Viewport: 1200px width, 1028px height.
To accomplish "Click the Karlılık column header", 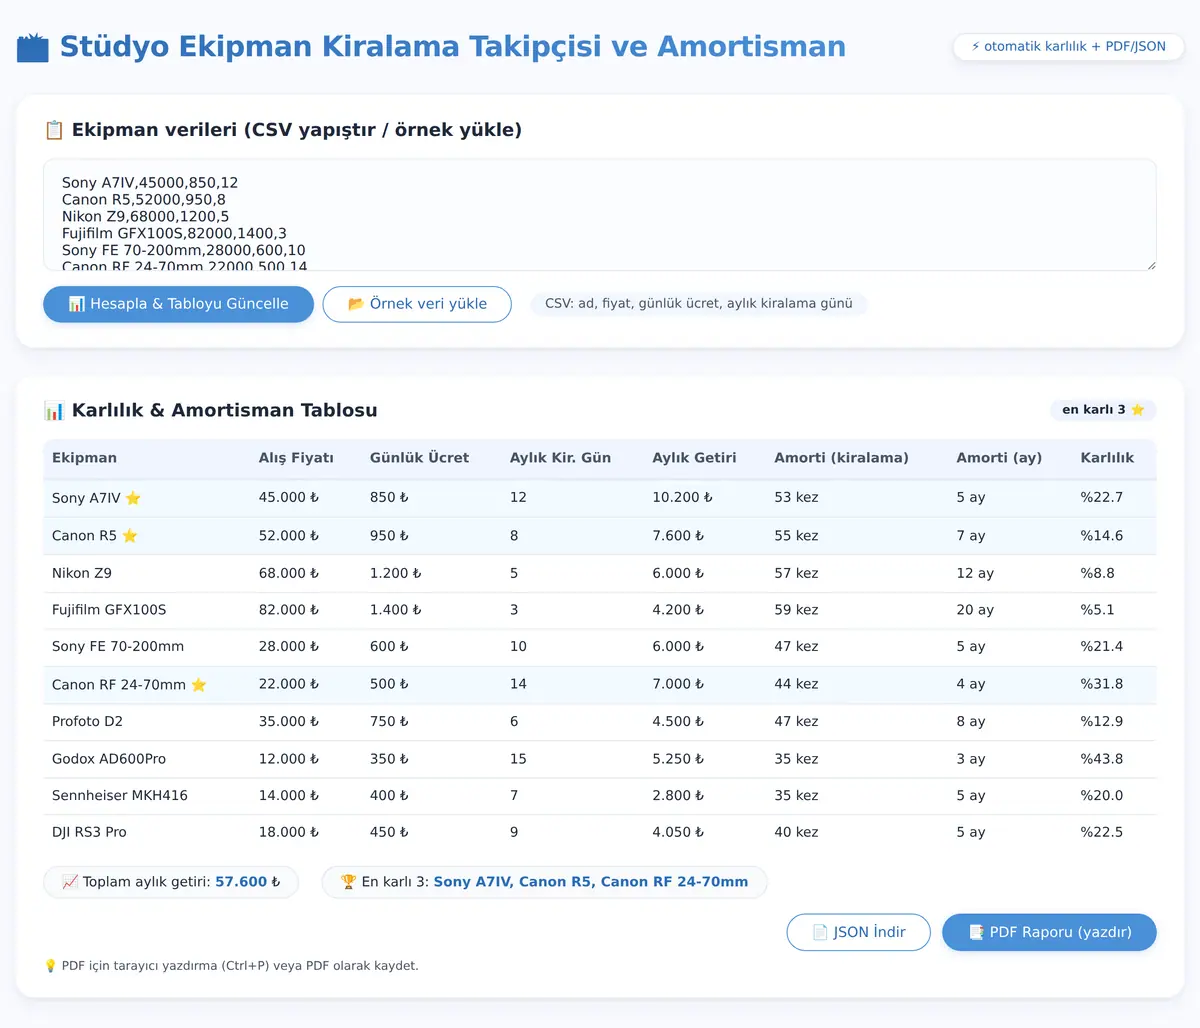I will [1107, 458].
